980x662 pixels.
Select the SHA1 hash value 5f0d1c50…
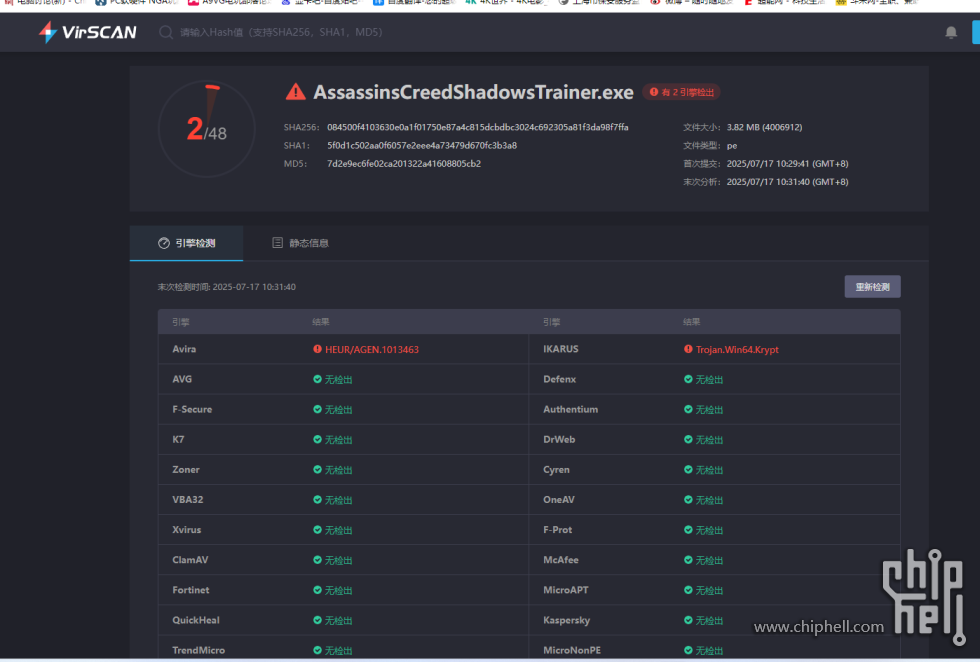422,146
